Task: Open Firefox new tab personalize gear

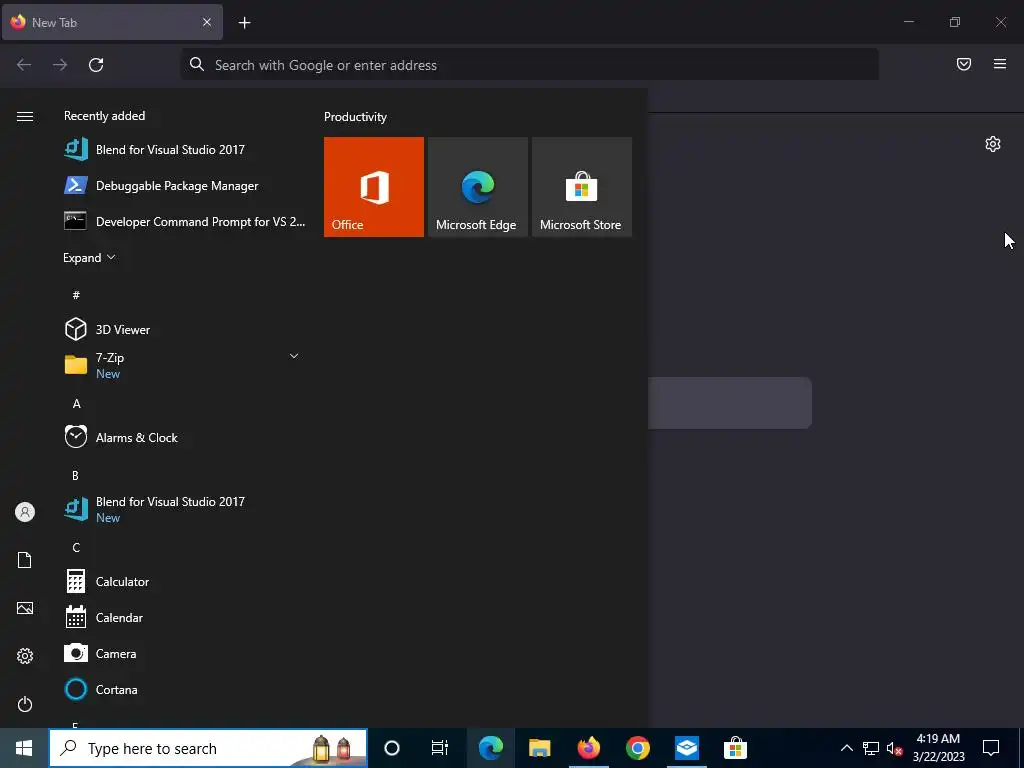Action: [993, 144]
